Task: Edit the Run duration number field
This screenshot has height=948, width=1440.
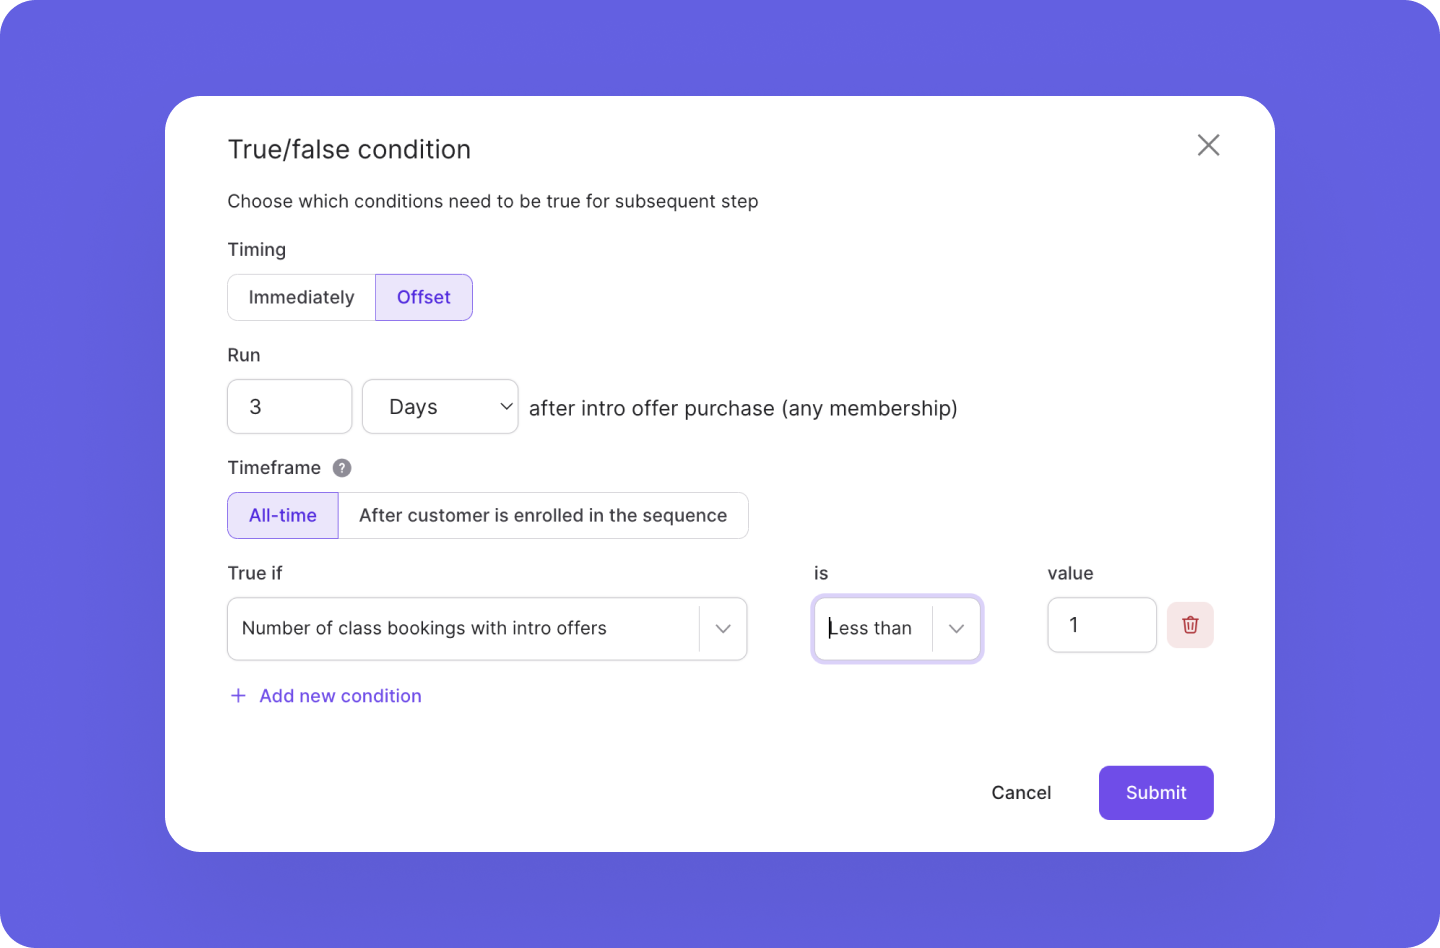Action: (289, 406)
